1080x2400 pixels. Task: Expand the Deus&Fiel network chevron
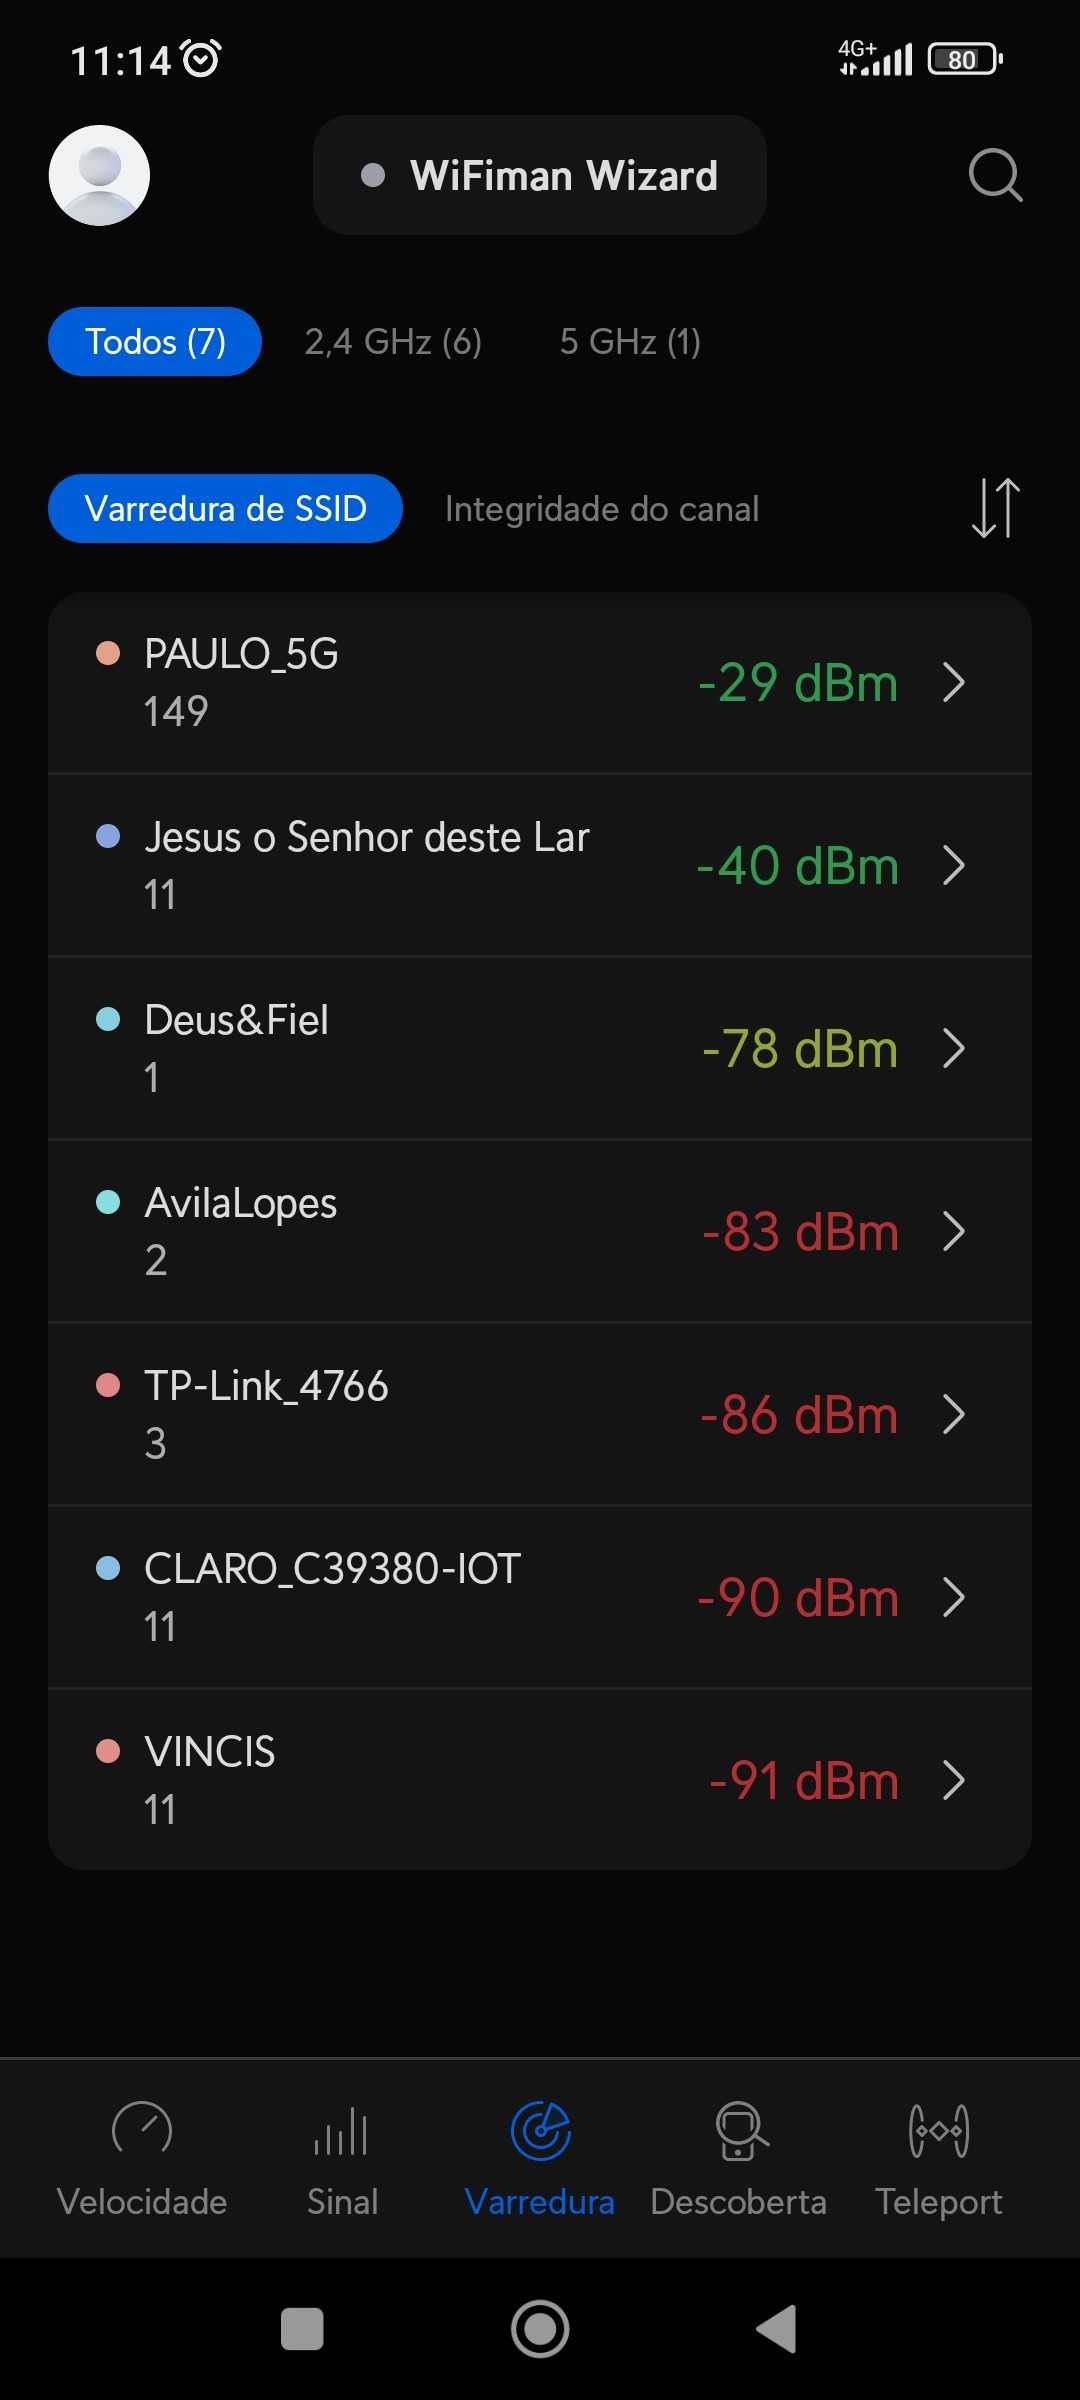coord(954,1049)
